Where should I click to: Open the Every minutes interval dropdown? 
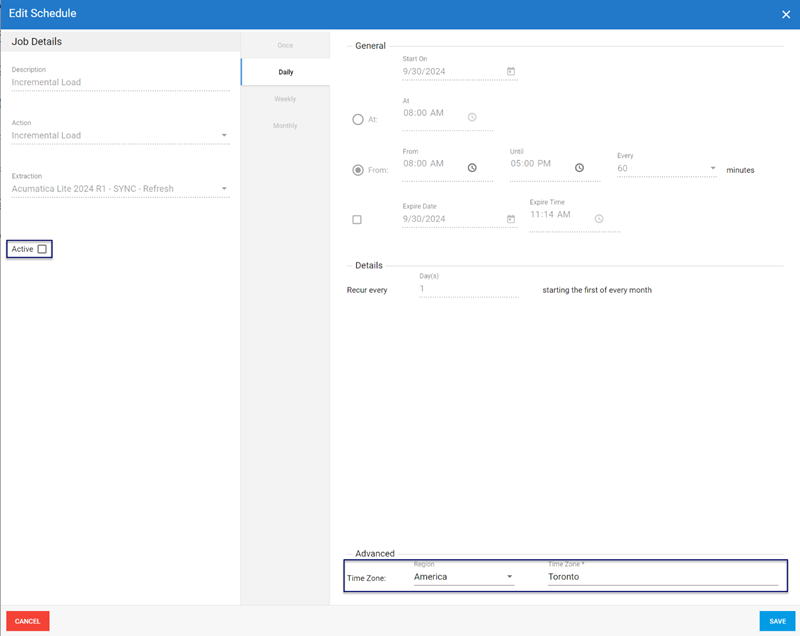tap(712, 169)
